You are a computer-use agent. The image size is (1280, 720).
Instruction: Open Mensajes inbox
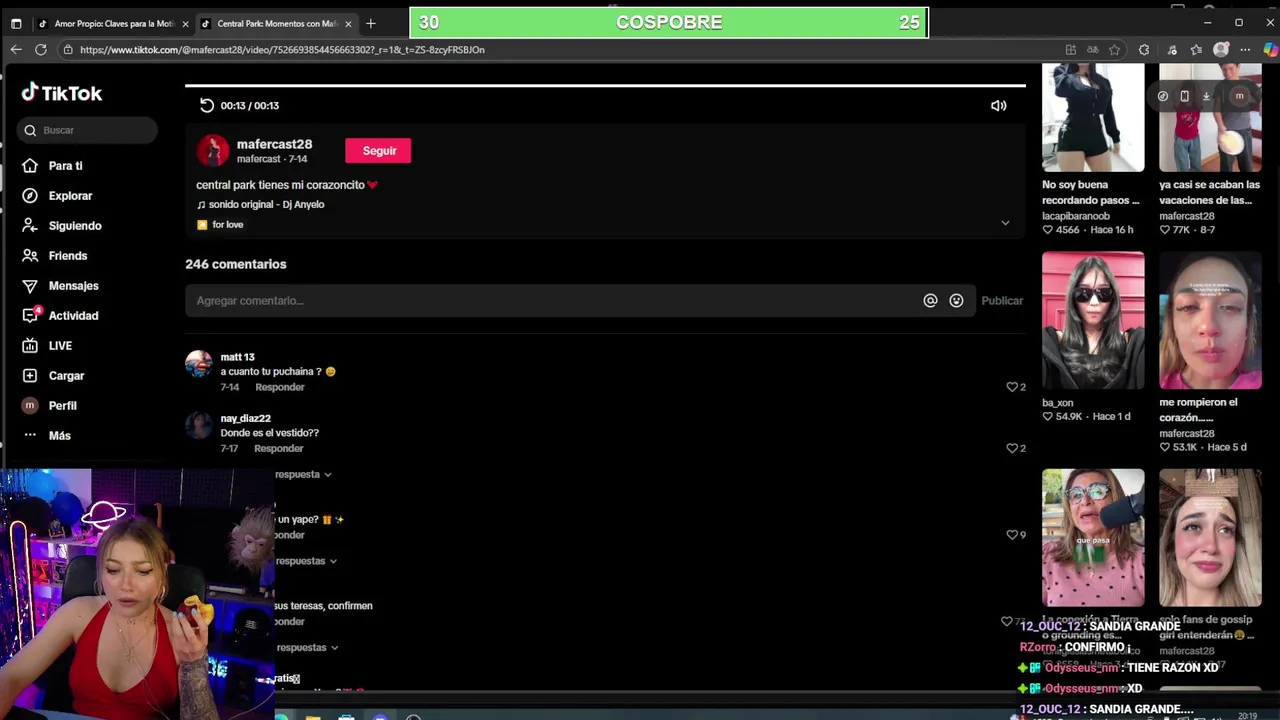click(x=73, y=286)
